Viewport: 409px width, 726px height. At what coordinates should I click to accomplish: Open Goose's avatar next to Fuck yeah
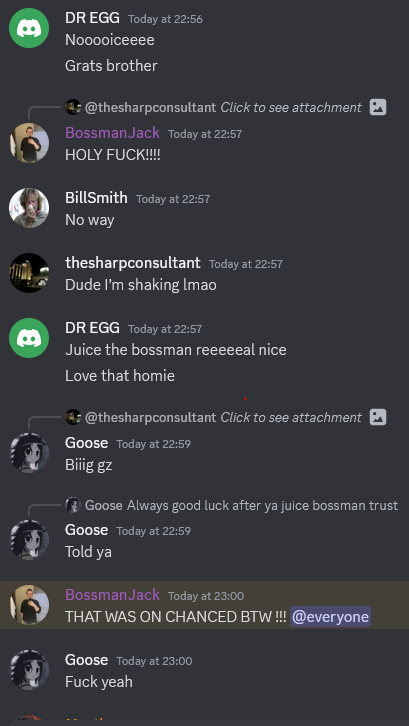(x=29, y=670)
